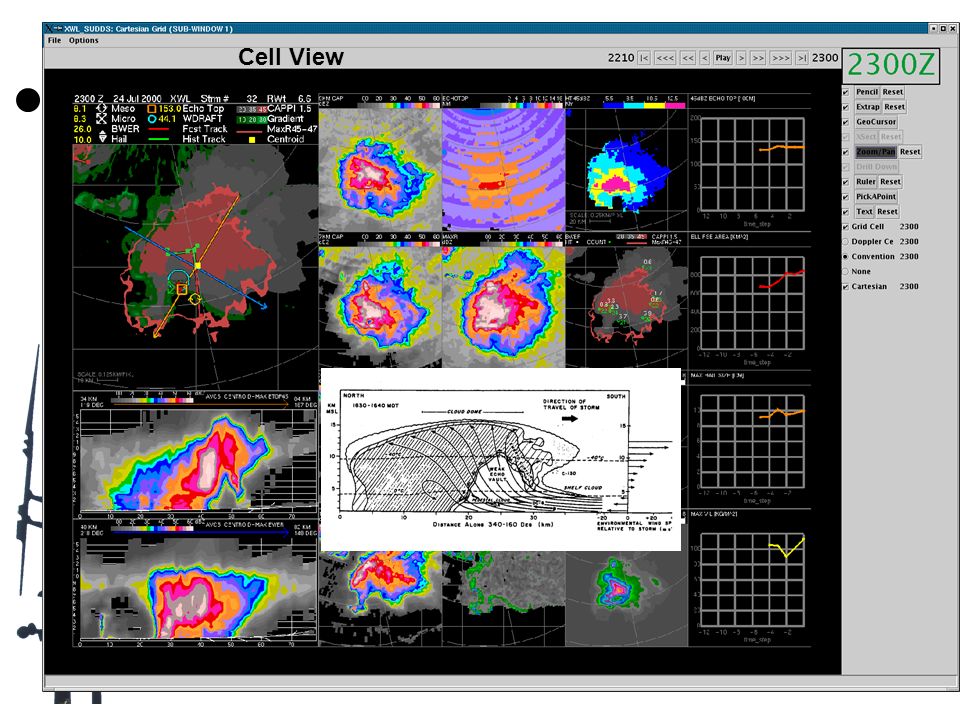This screenshot has width=960, height=720.
Task: Start the radar animation with Play
Action: pyautogui.click(x=723, y=58)
